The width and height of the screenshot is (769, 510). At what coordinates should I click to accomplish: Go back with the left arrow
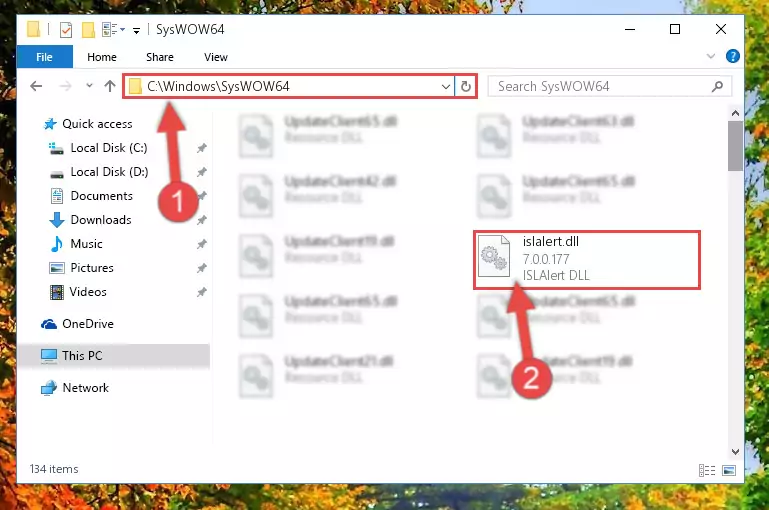tap(36, 86)
